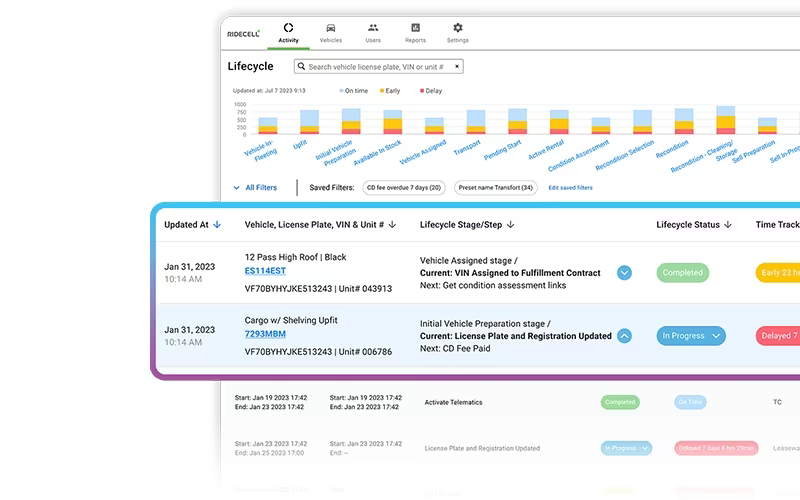Select the Available In Stock chart label
The height and width of the screenshot is (500, 800).
[x=378, y=153]
